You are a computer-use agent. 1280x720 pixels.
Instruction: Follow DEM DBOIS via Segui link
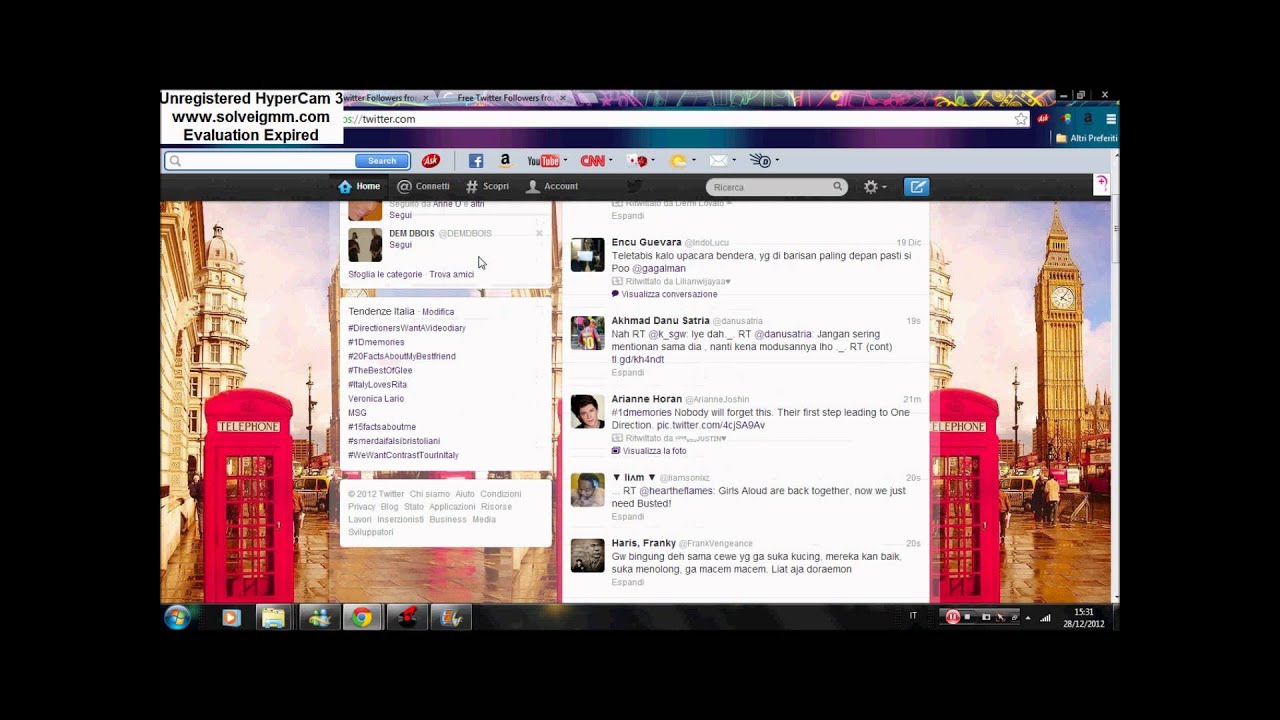tap(400, 245)
